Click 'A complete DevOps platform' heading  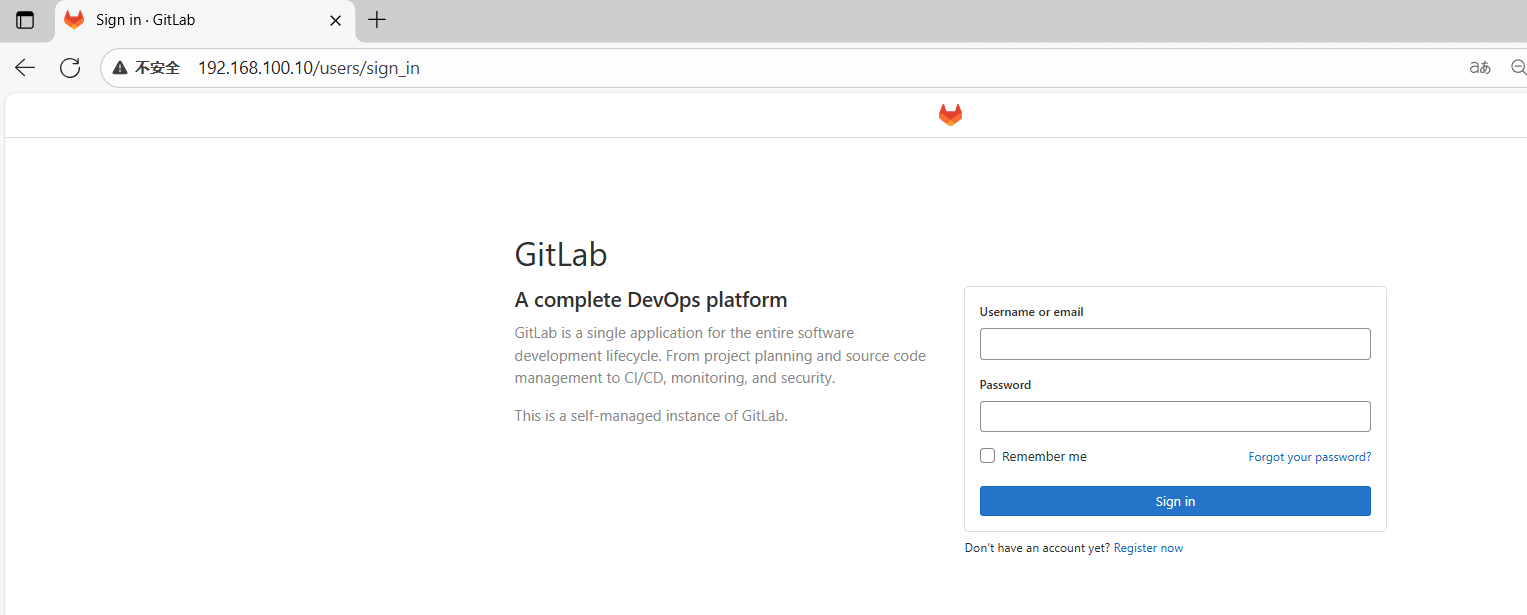click(x=651, y=300)
